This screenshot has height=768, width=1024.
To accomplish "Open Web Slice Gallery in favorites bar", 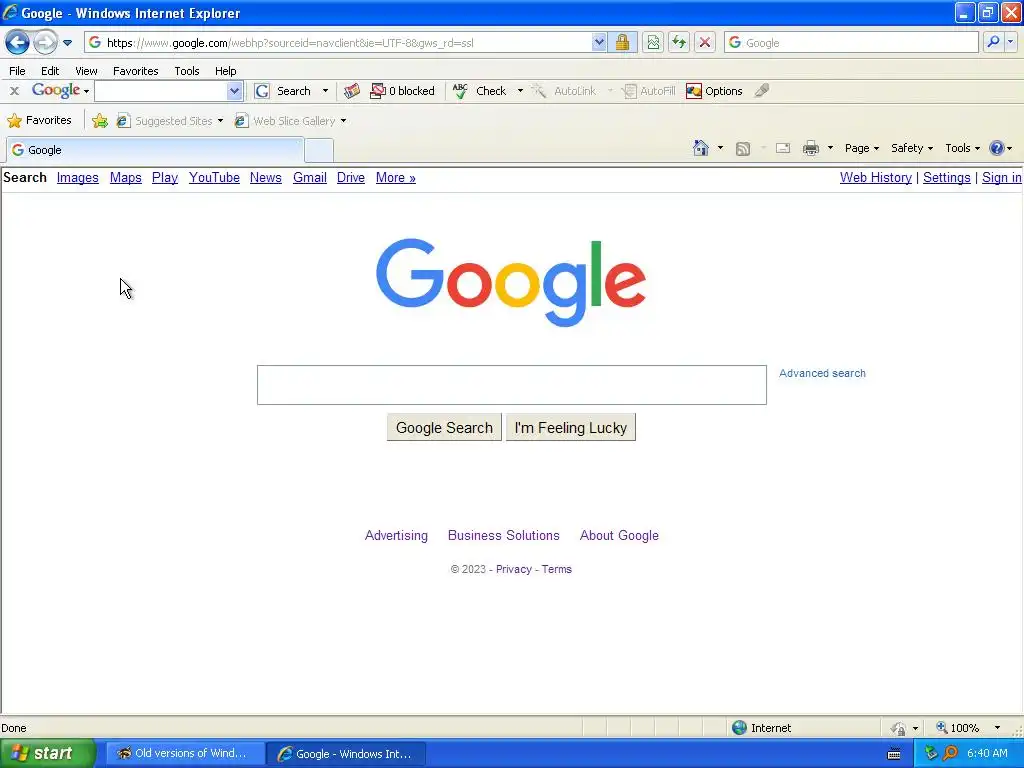I will point(291,121).
